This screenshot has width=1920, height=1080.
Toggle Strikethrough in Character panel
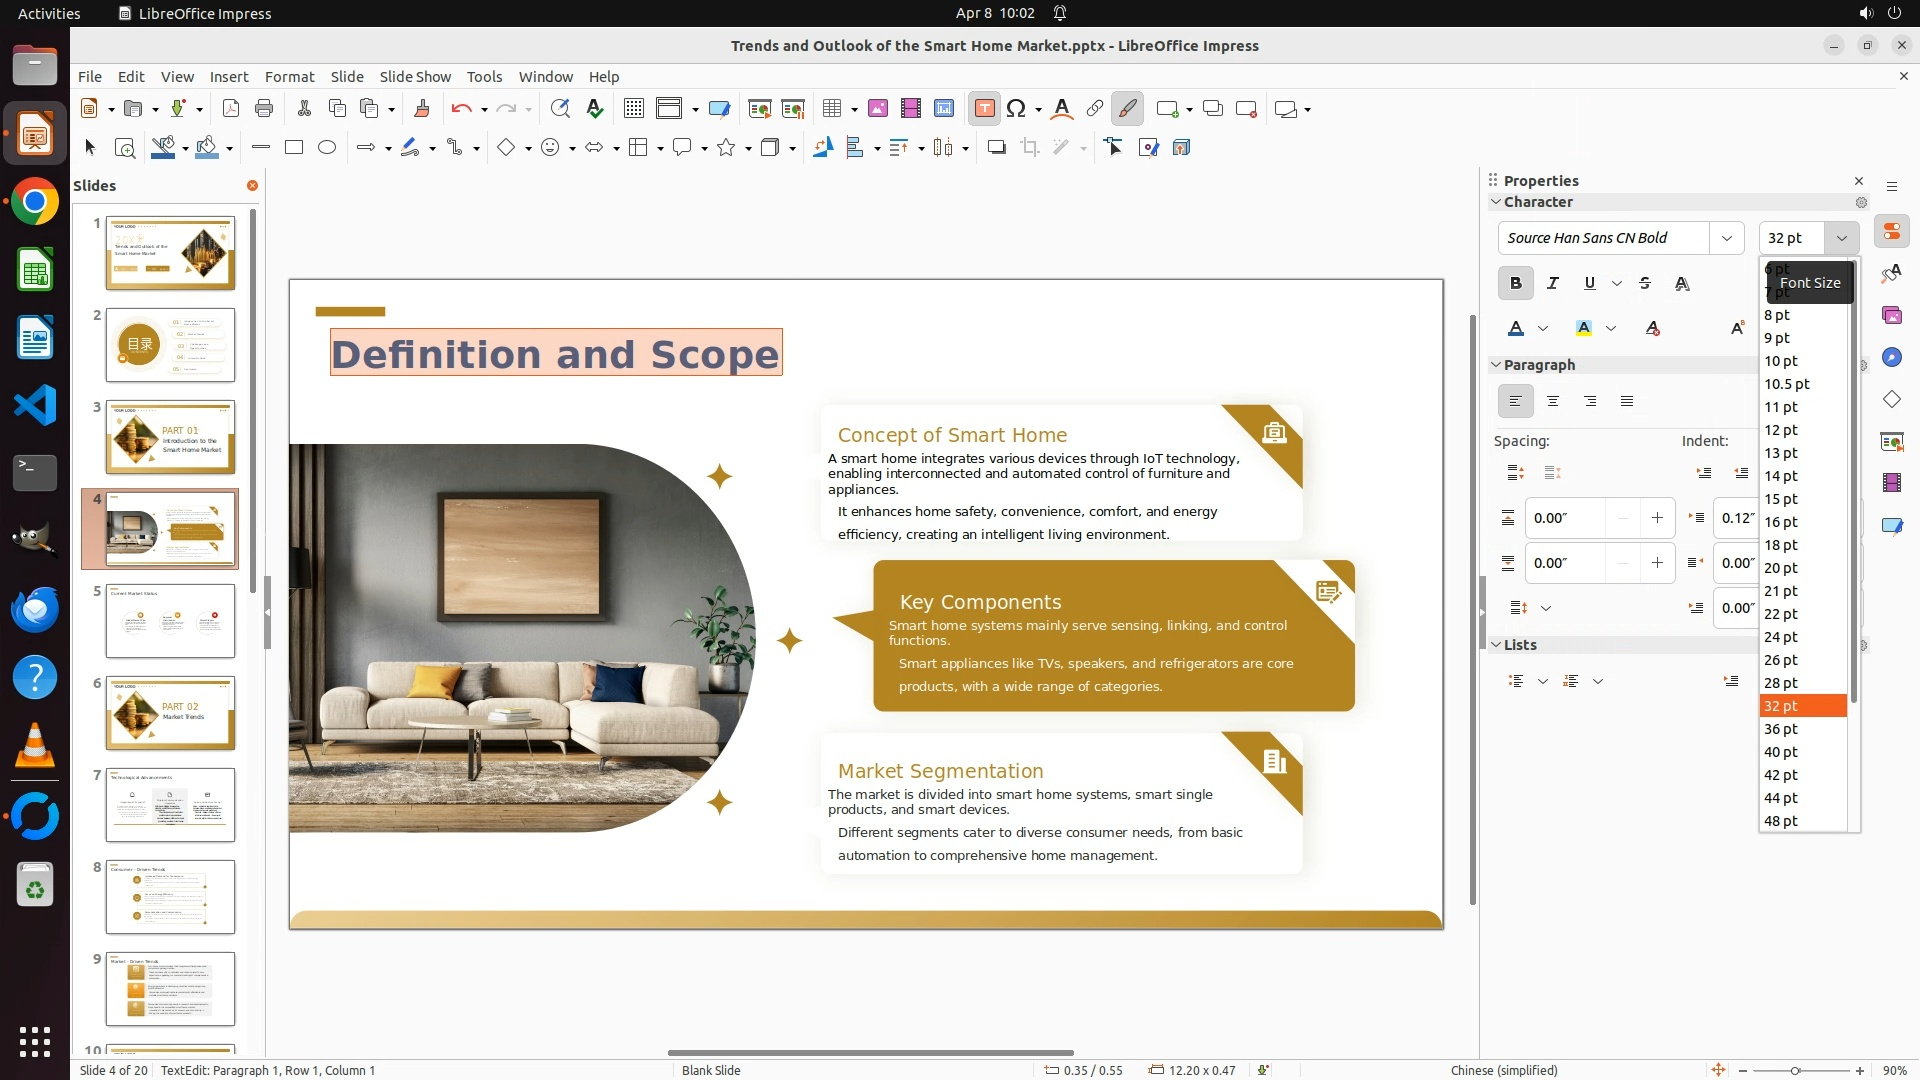(x=1645, y=284)
